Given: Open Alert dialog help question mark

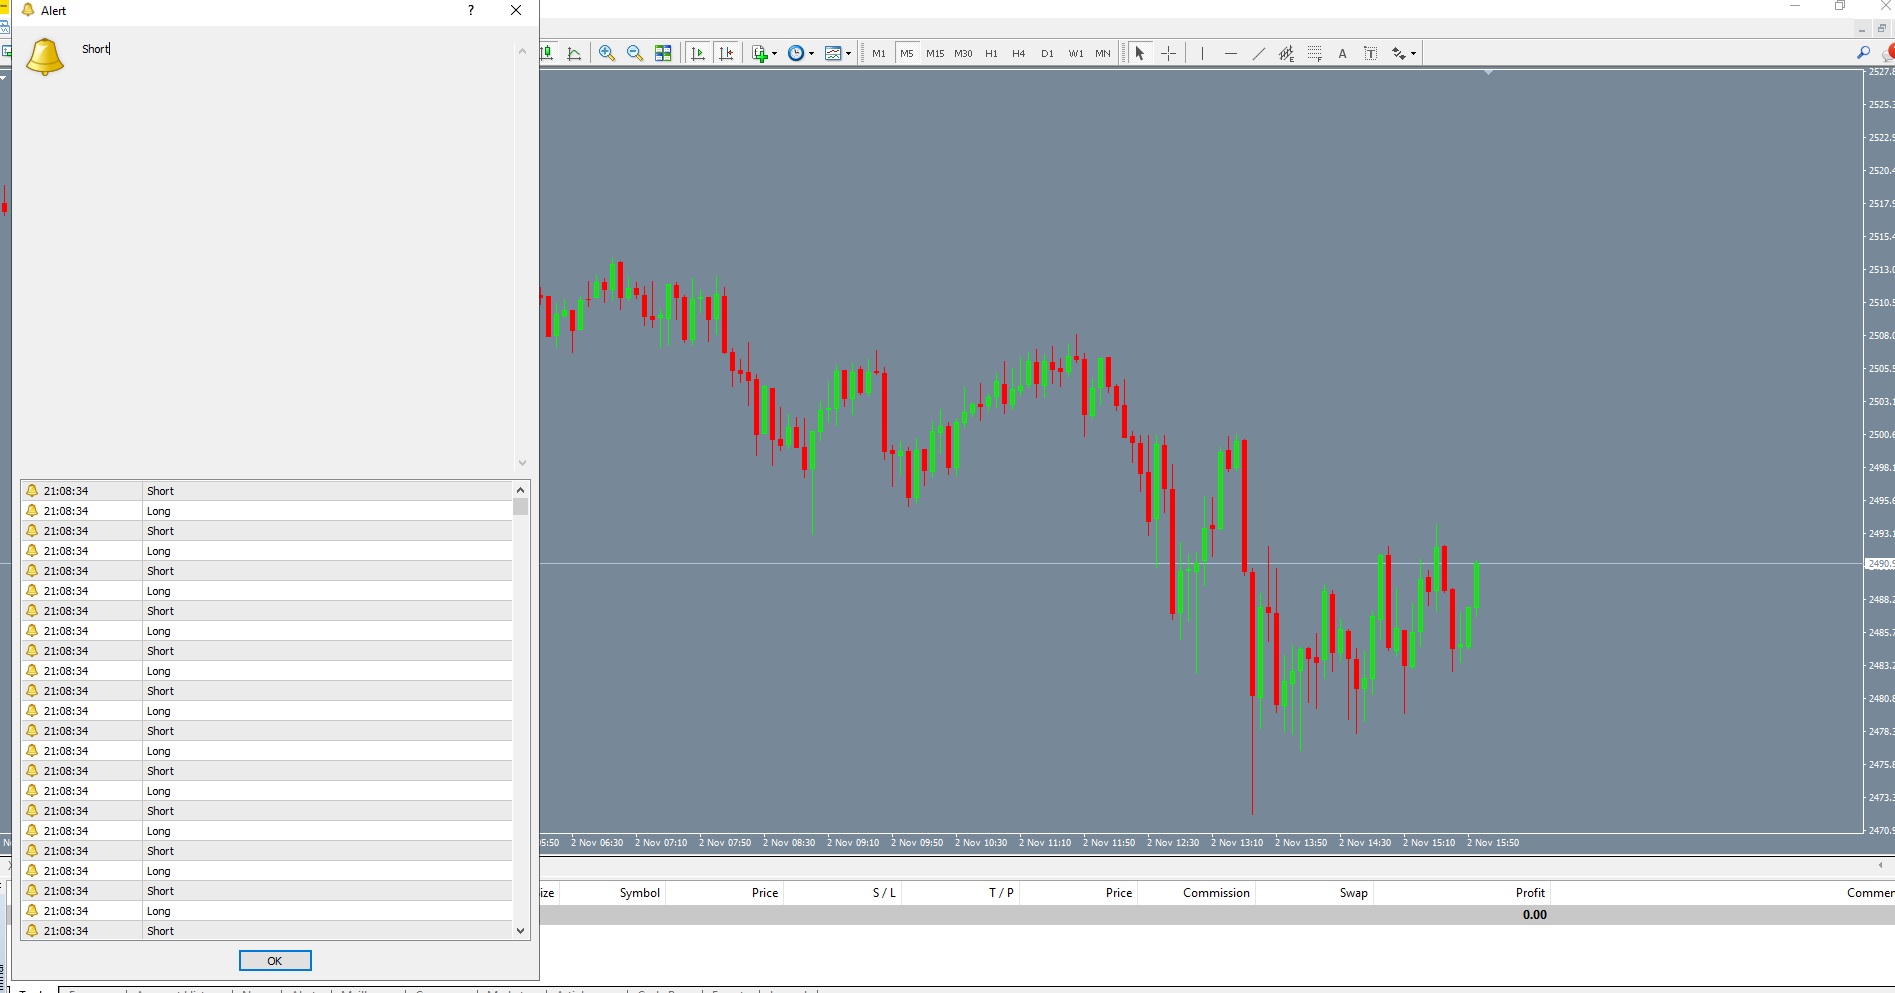Looking at the screenshot, I should (x=471, y=10).
